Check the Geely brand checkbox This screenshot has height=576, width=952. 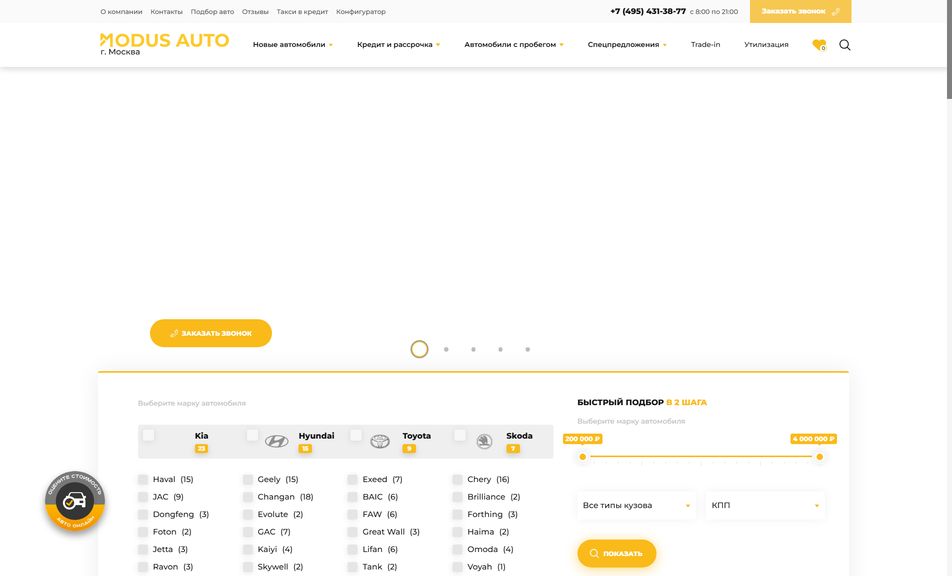[x=248, y=479]
